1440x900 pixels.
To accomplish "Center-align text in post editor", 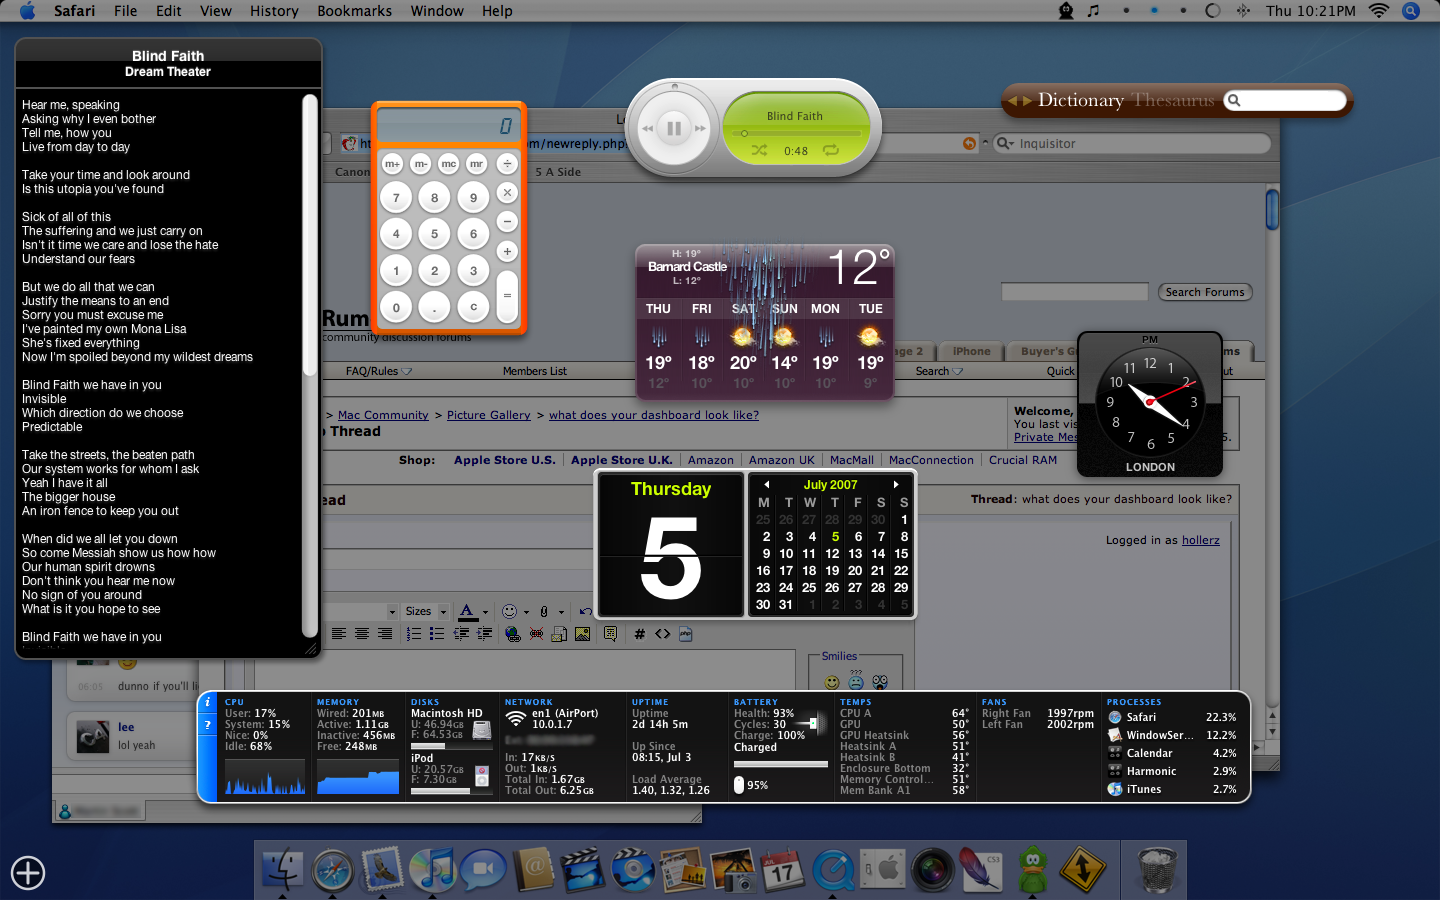I will [362, 634].
